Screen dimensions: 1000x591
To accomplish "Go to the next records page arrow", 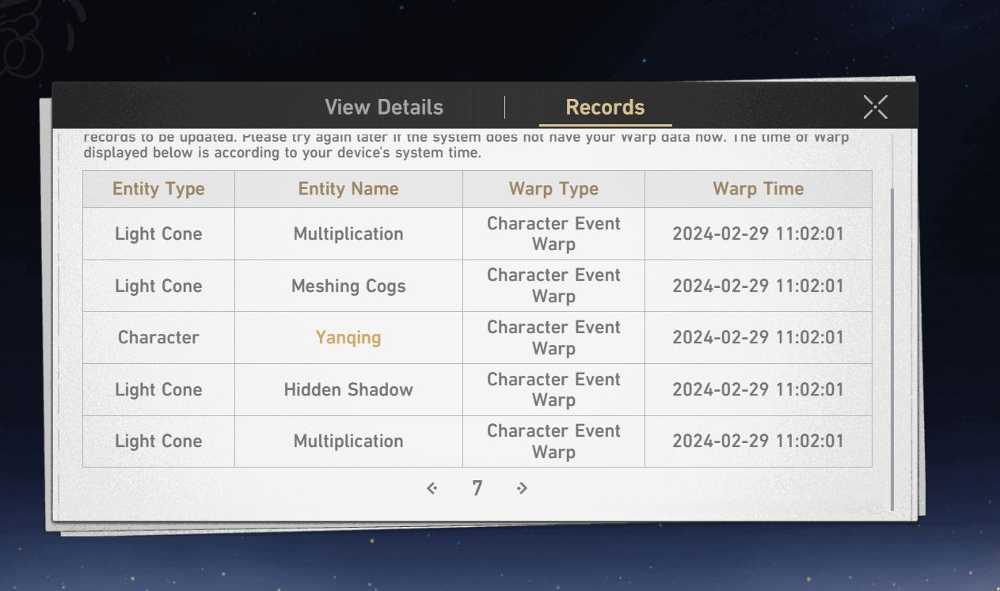I will 522,488.
